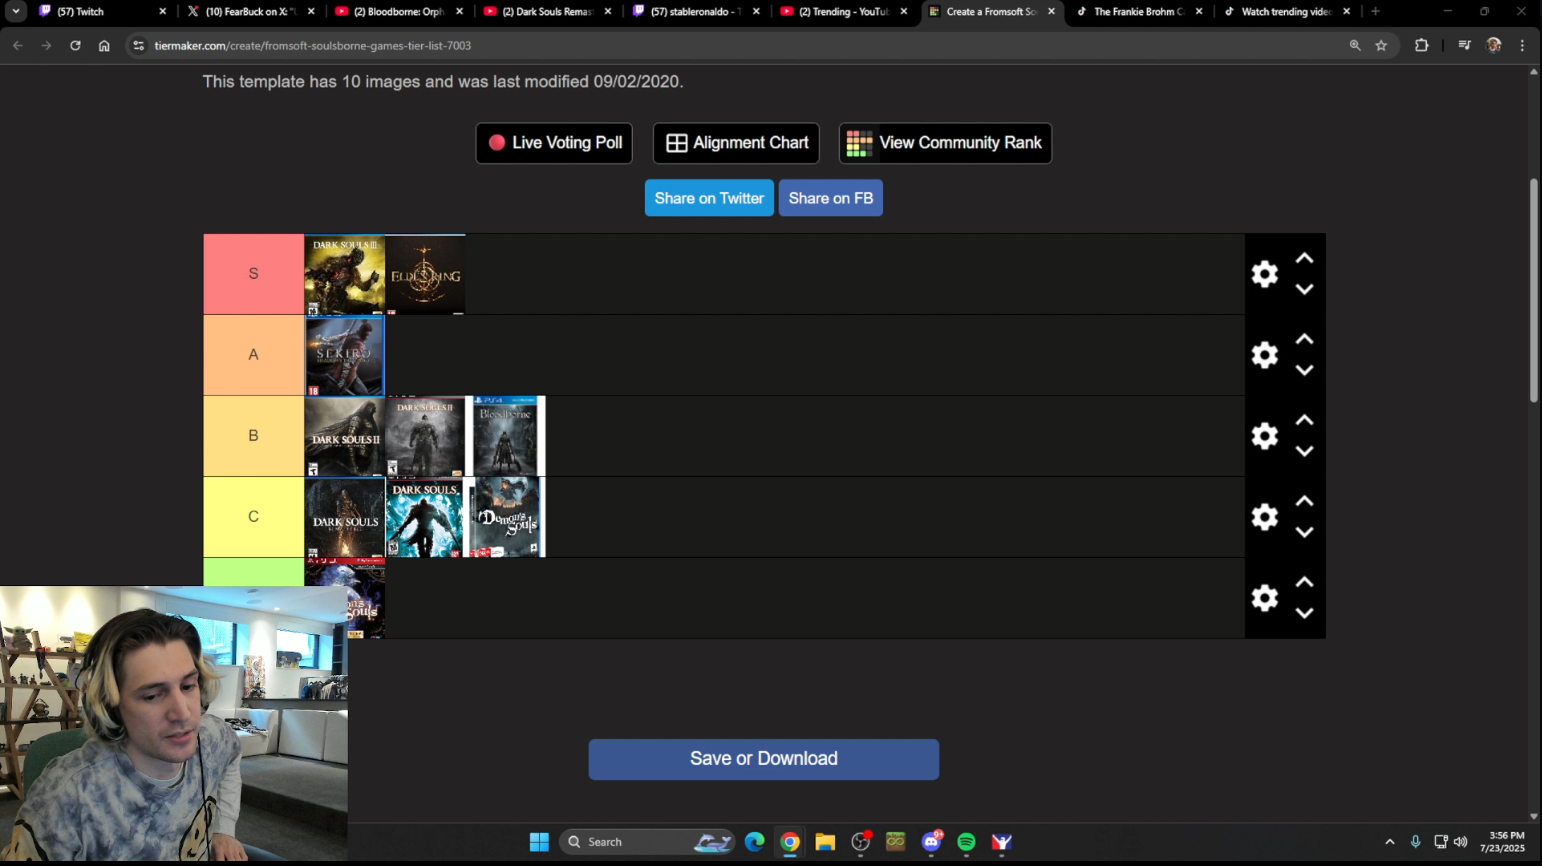Click the Live Voting Poll button
This screenshot has width=1542, height=866.
coord(554,143)
